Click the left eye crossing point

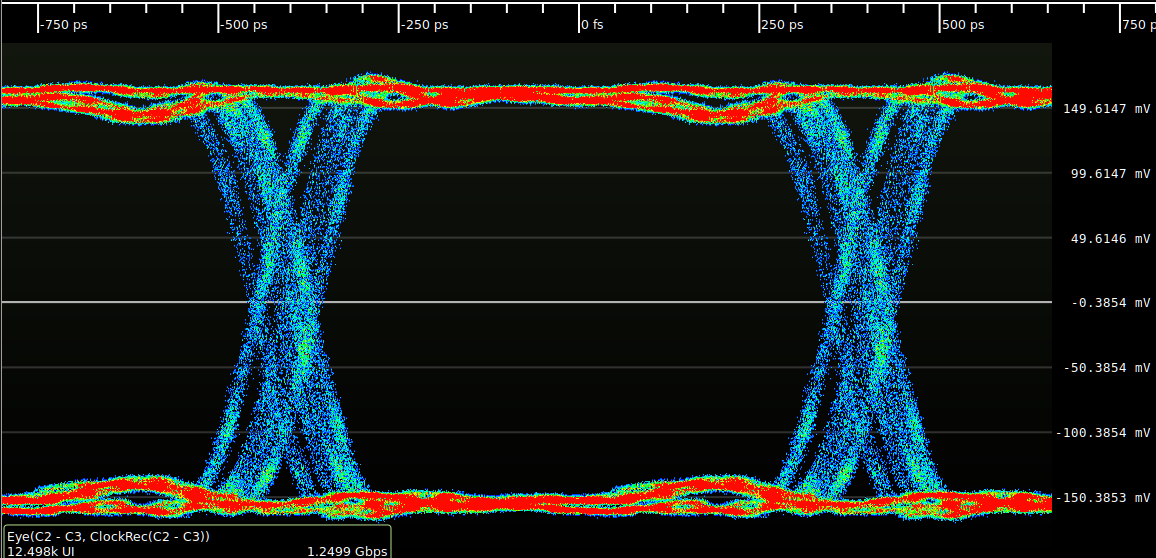pyautogui.click(x=284, y=302)
